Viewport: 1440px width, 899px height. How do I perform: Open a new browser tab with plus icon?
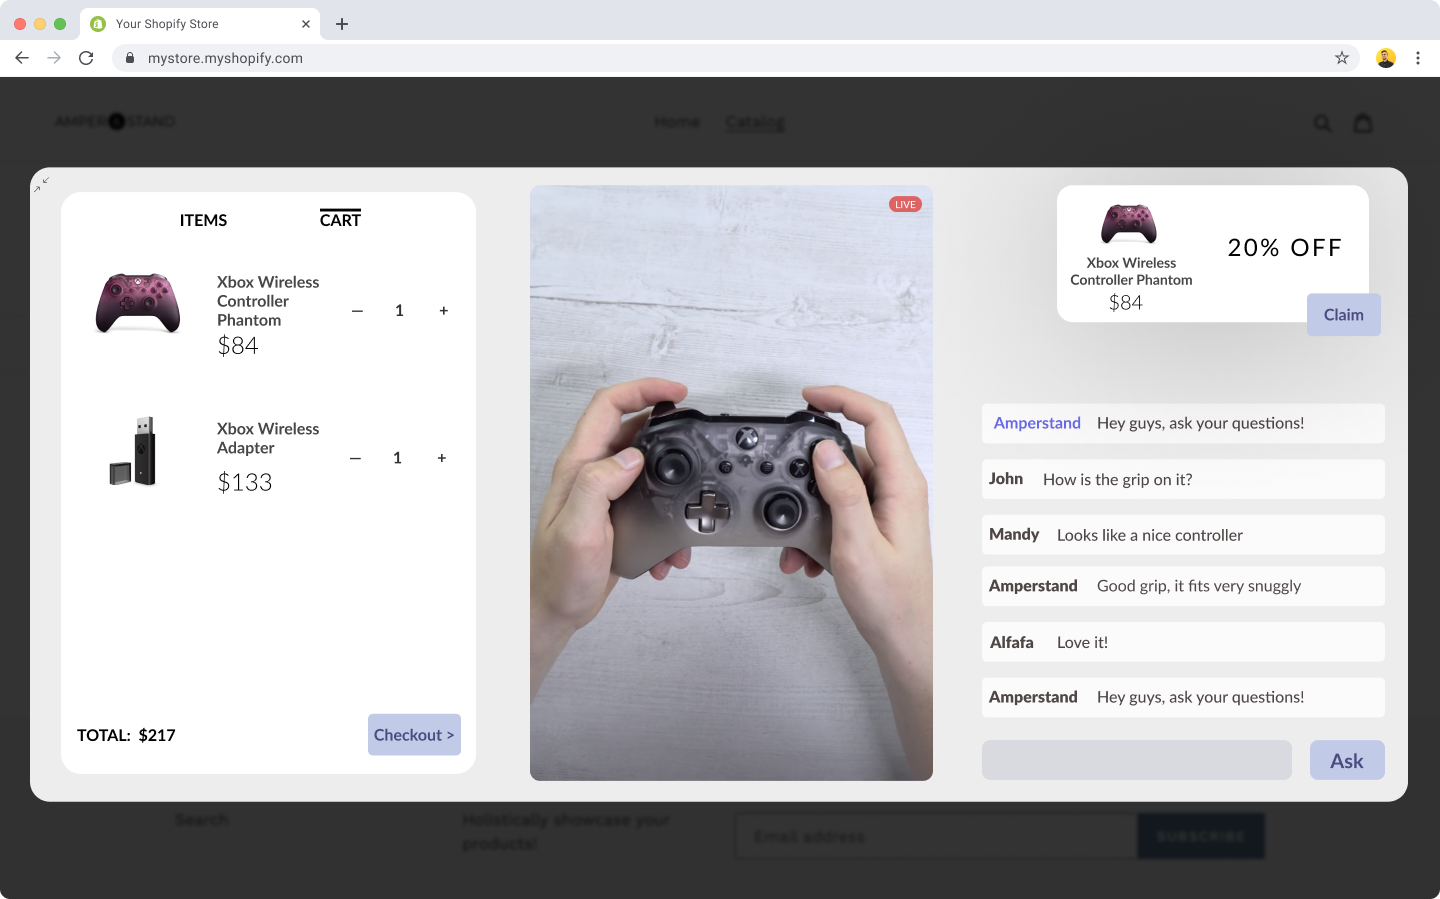pos(342,24)
